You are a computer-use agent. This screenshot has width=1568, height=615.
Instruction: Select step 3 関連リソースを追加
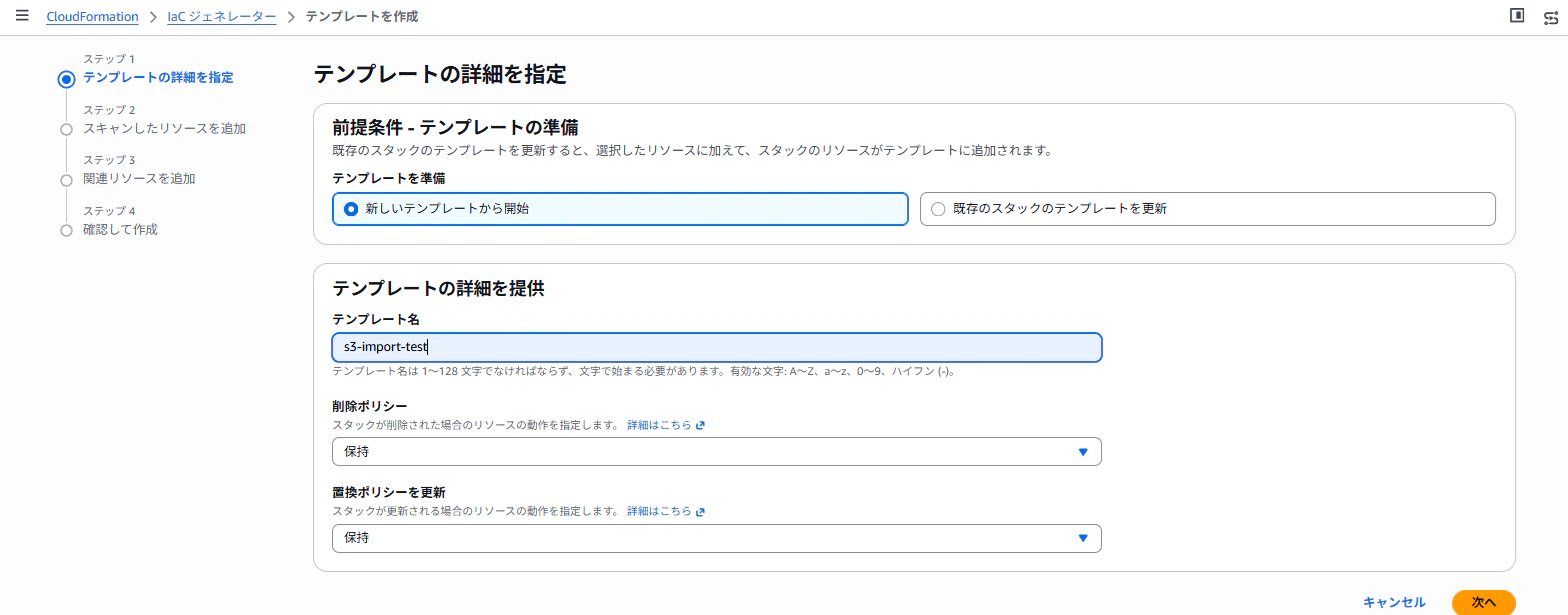point(139,179)
